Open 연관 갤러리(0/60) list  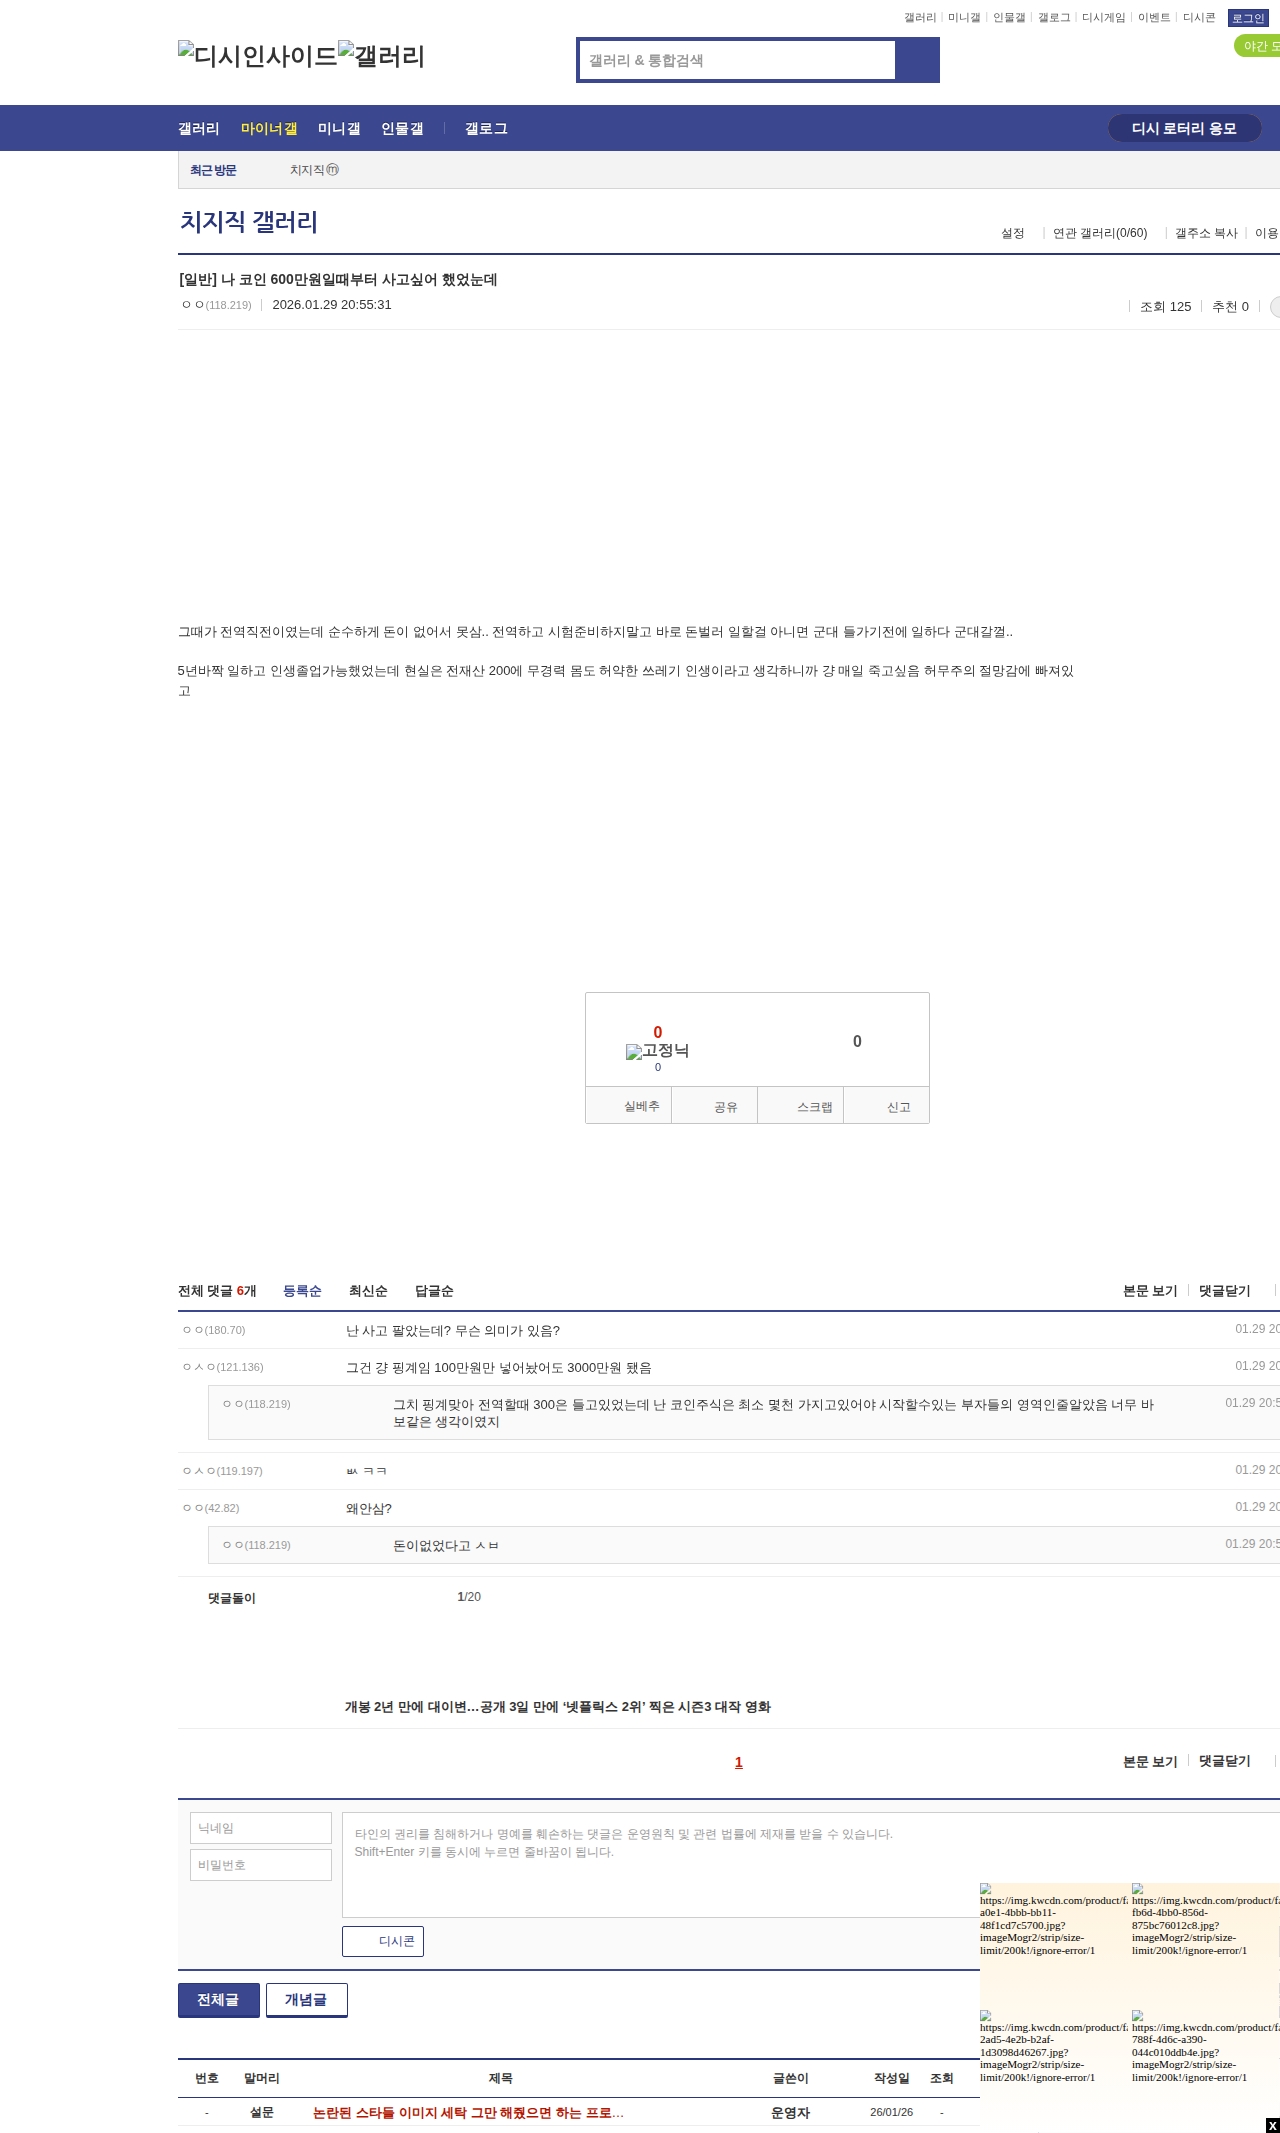coord(1100,233)
